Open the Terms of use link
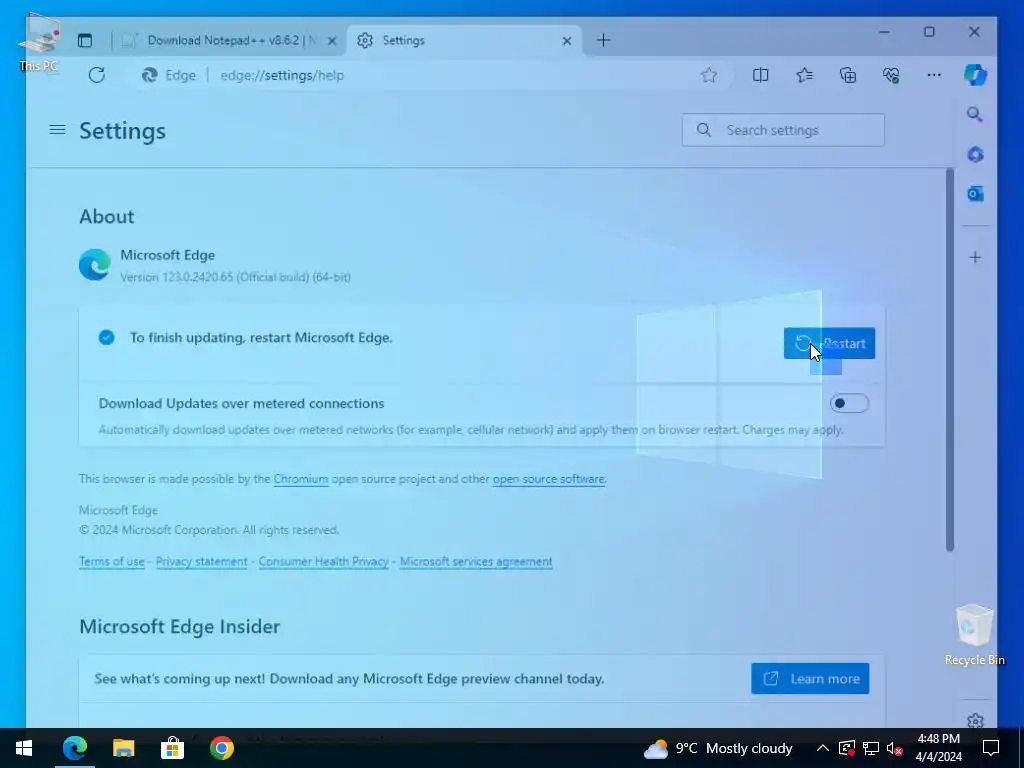The image size is (1024, 768). click(112, 562)
